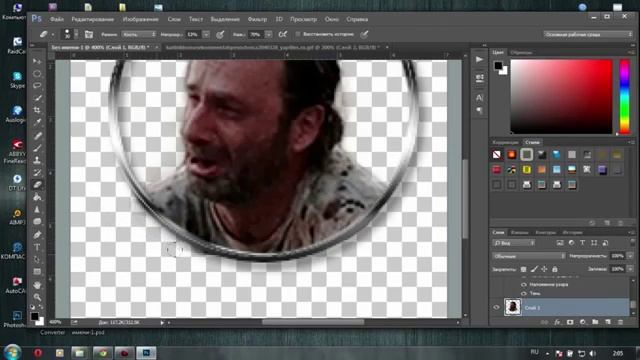
Task: Toggle lock all padlock
Action: (x=555, y=269)
